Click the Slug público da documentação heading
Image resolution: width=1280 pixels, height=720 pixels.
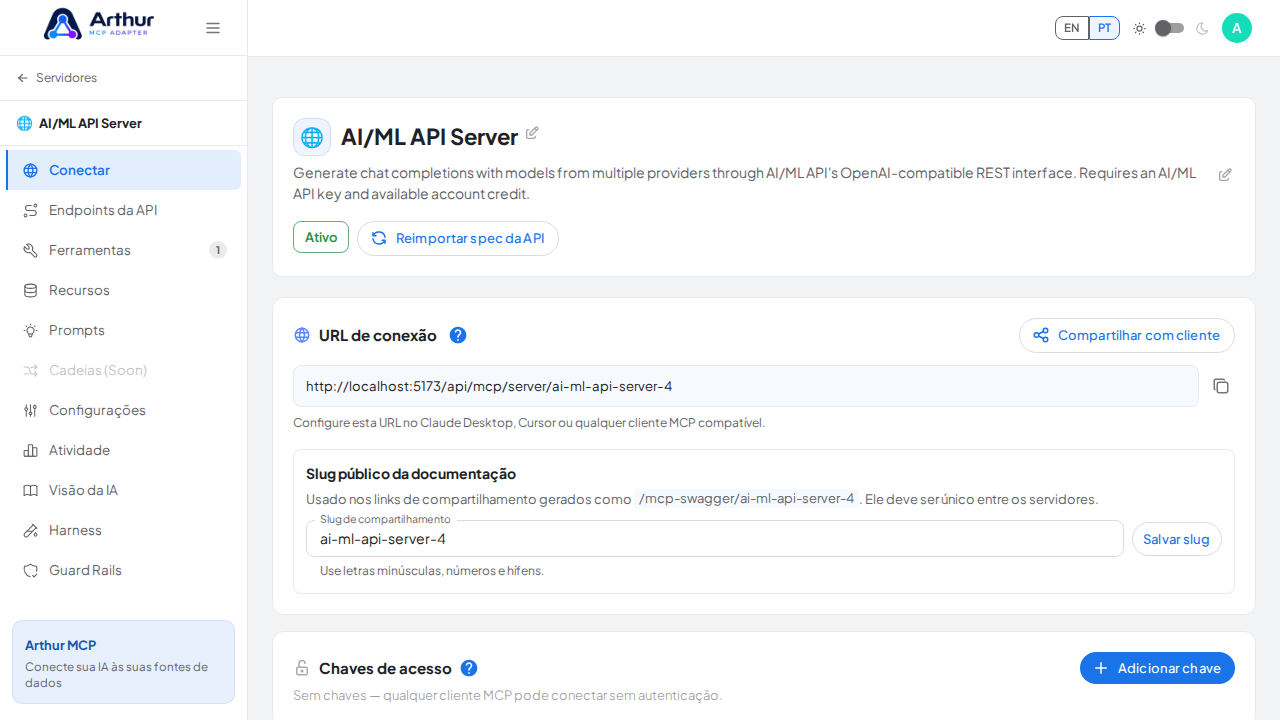pyautogui.click(x=411, y=474)
